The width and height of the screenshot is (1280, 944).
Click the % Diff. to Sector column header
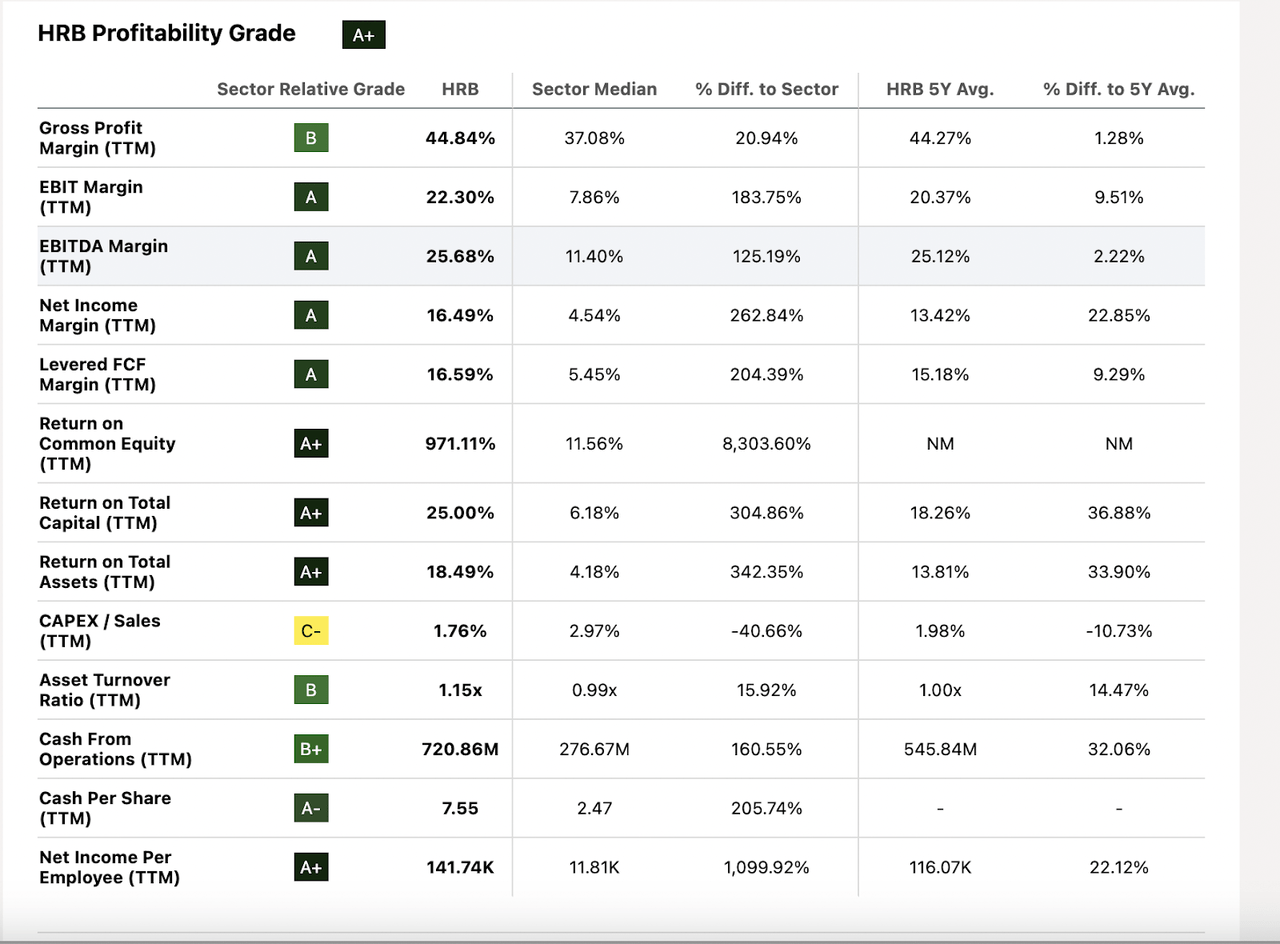(767, 89)
